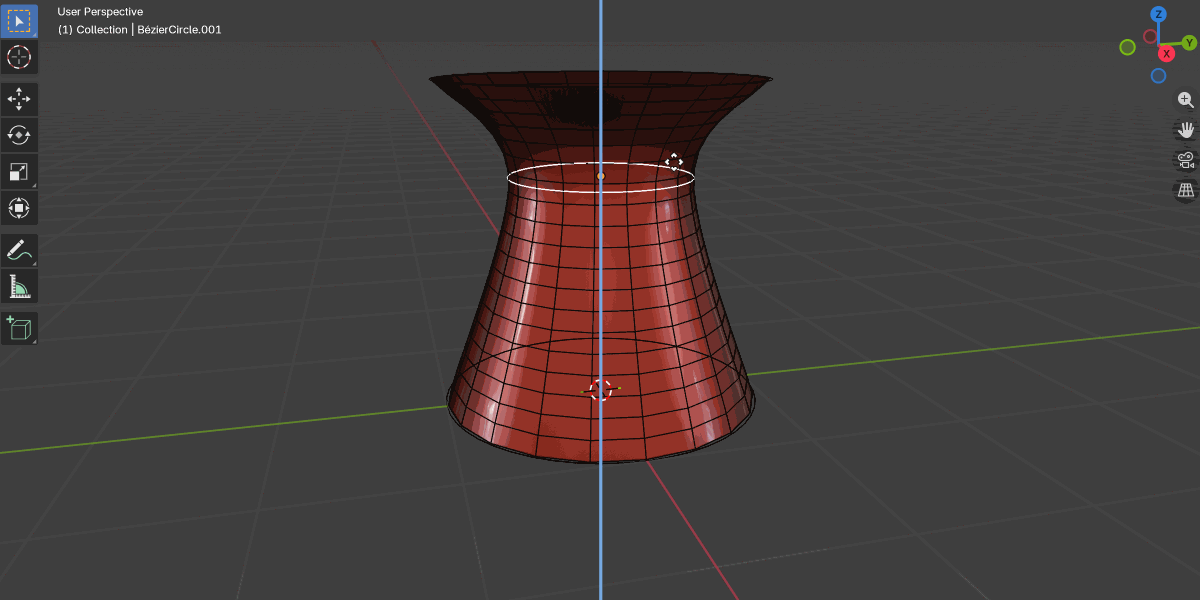Activate the Add Cube tool
The width and height of the screenshot is (1200, 600).
(x=19, y=328)
